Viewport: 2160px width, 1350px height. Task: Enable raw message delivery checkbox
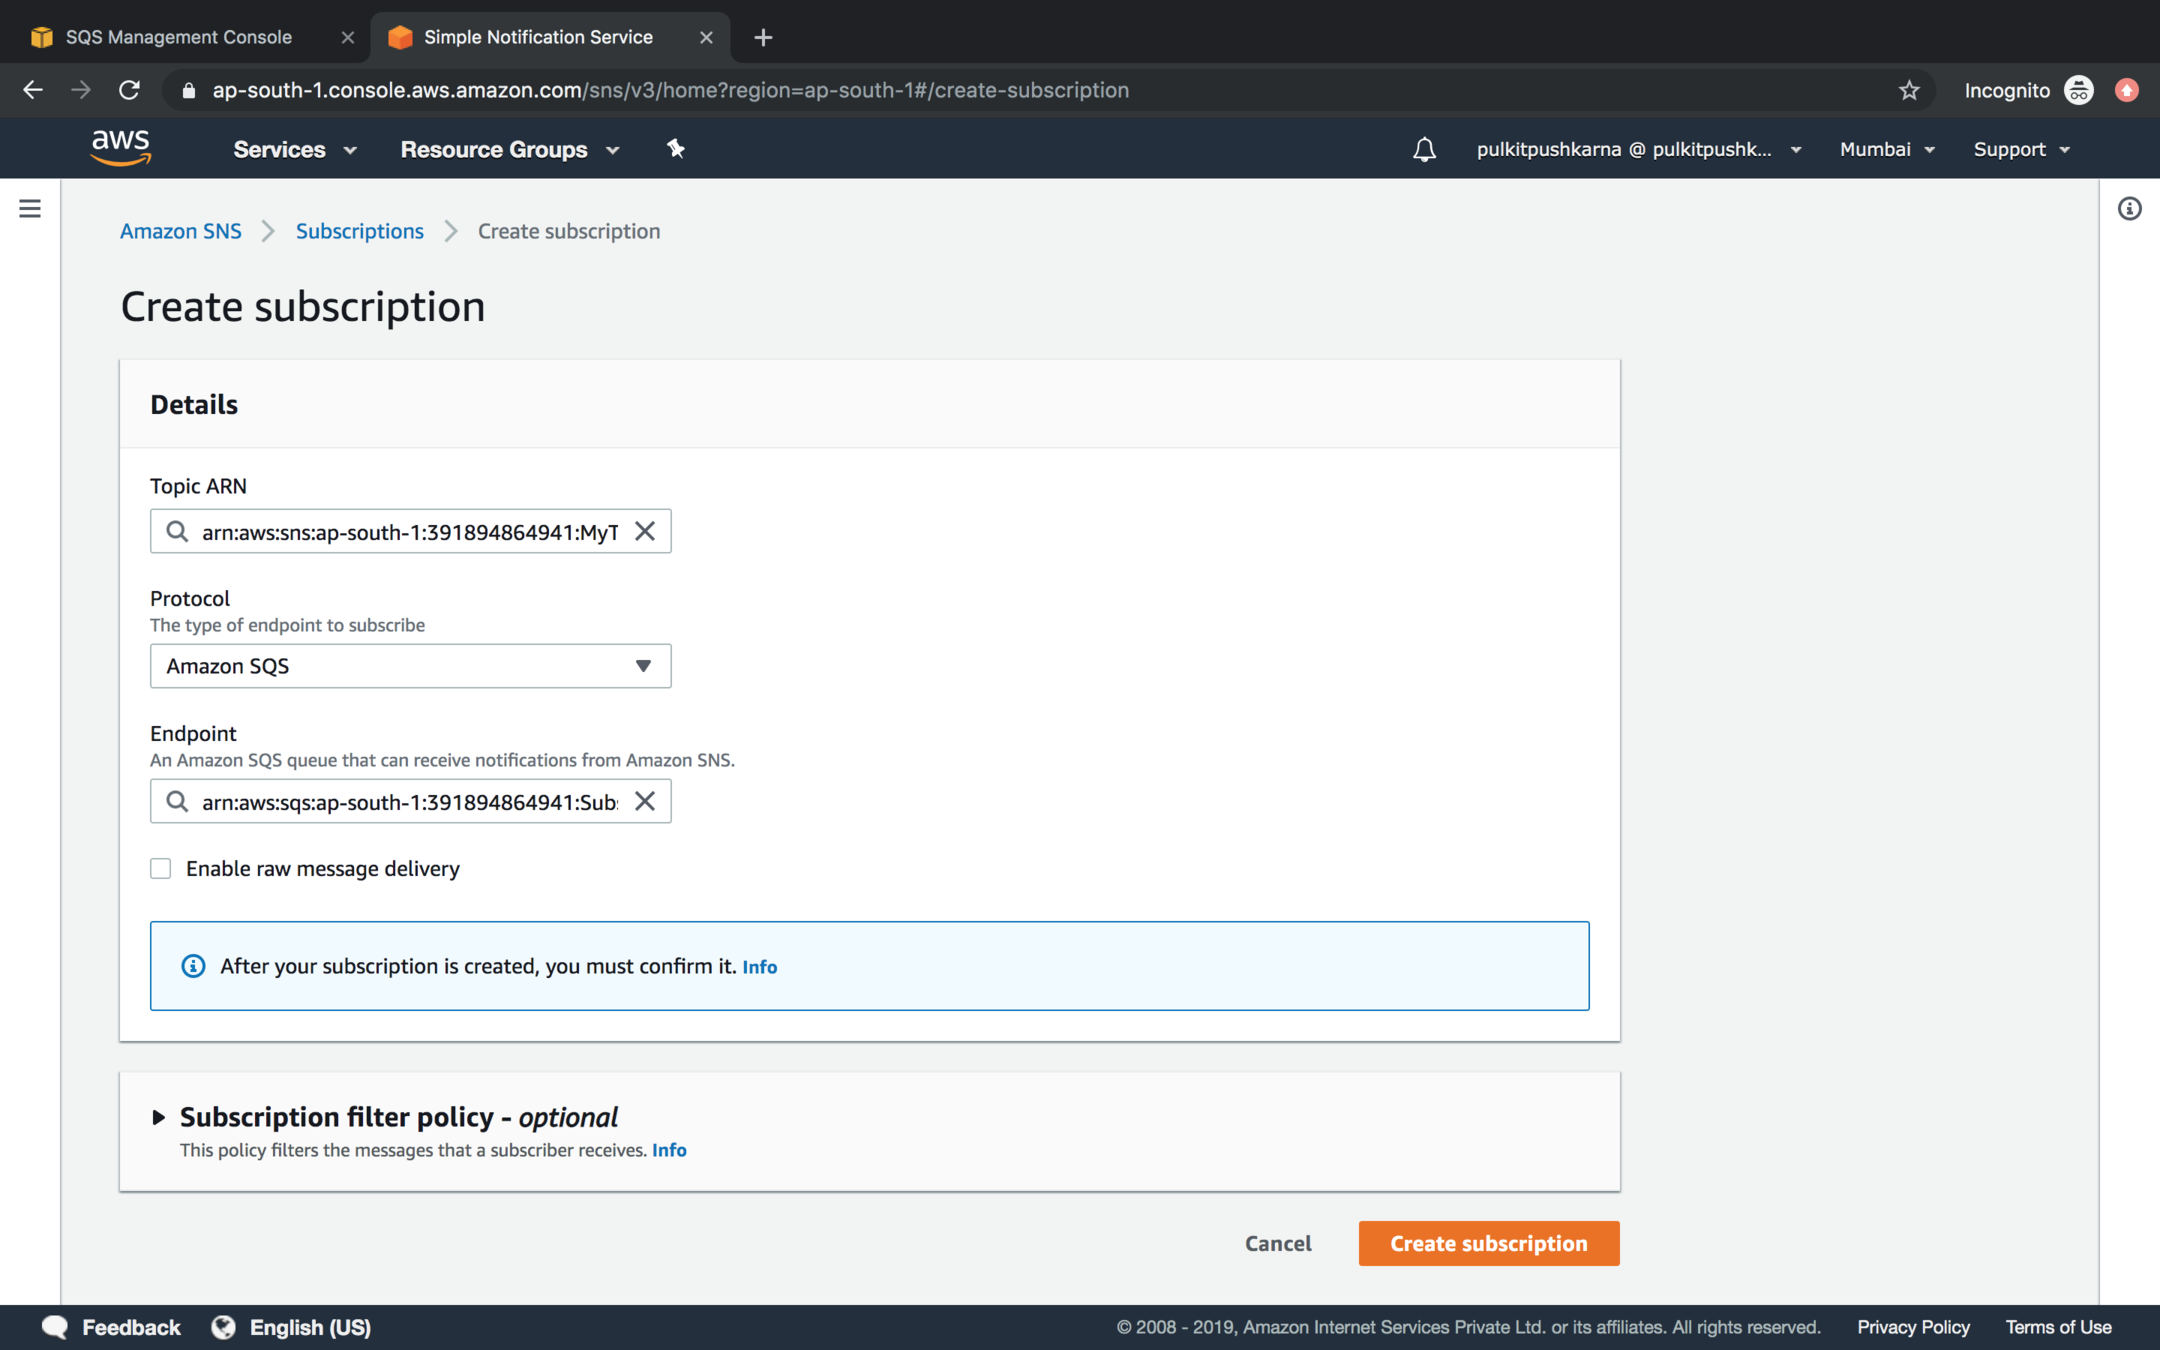click(161, 868)
